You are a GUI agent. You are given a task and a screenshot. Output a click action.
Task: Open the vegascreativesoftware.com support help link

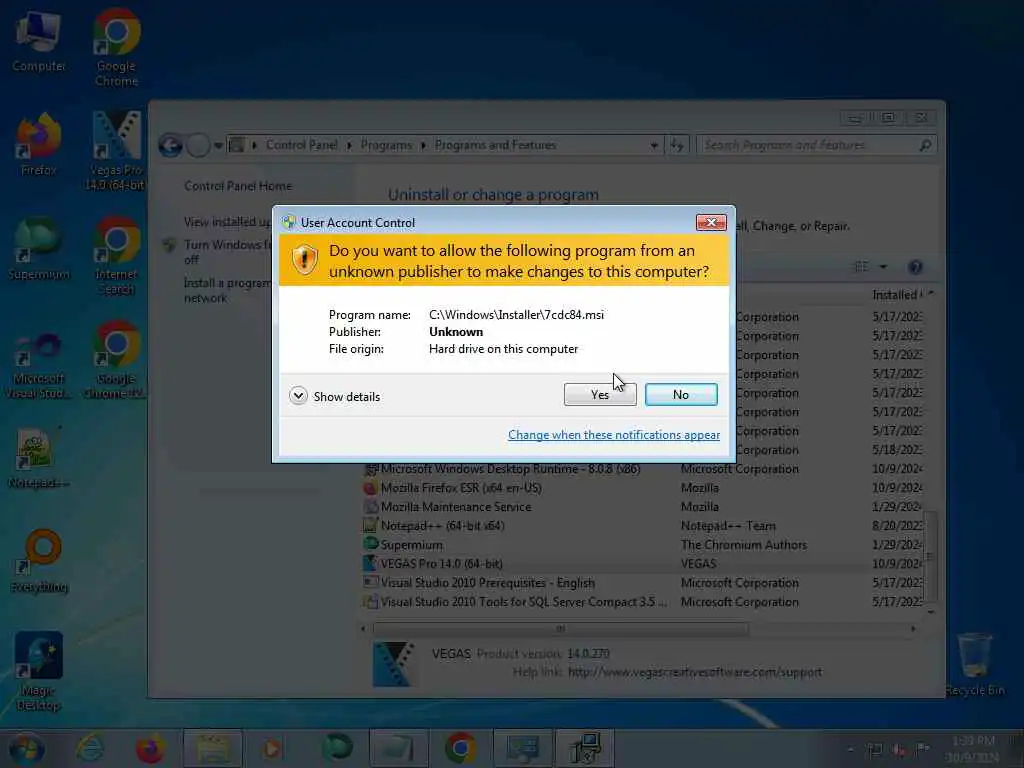point(695,672)
